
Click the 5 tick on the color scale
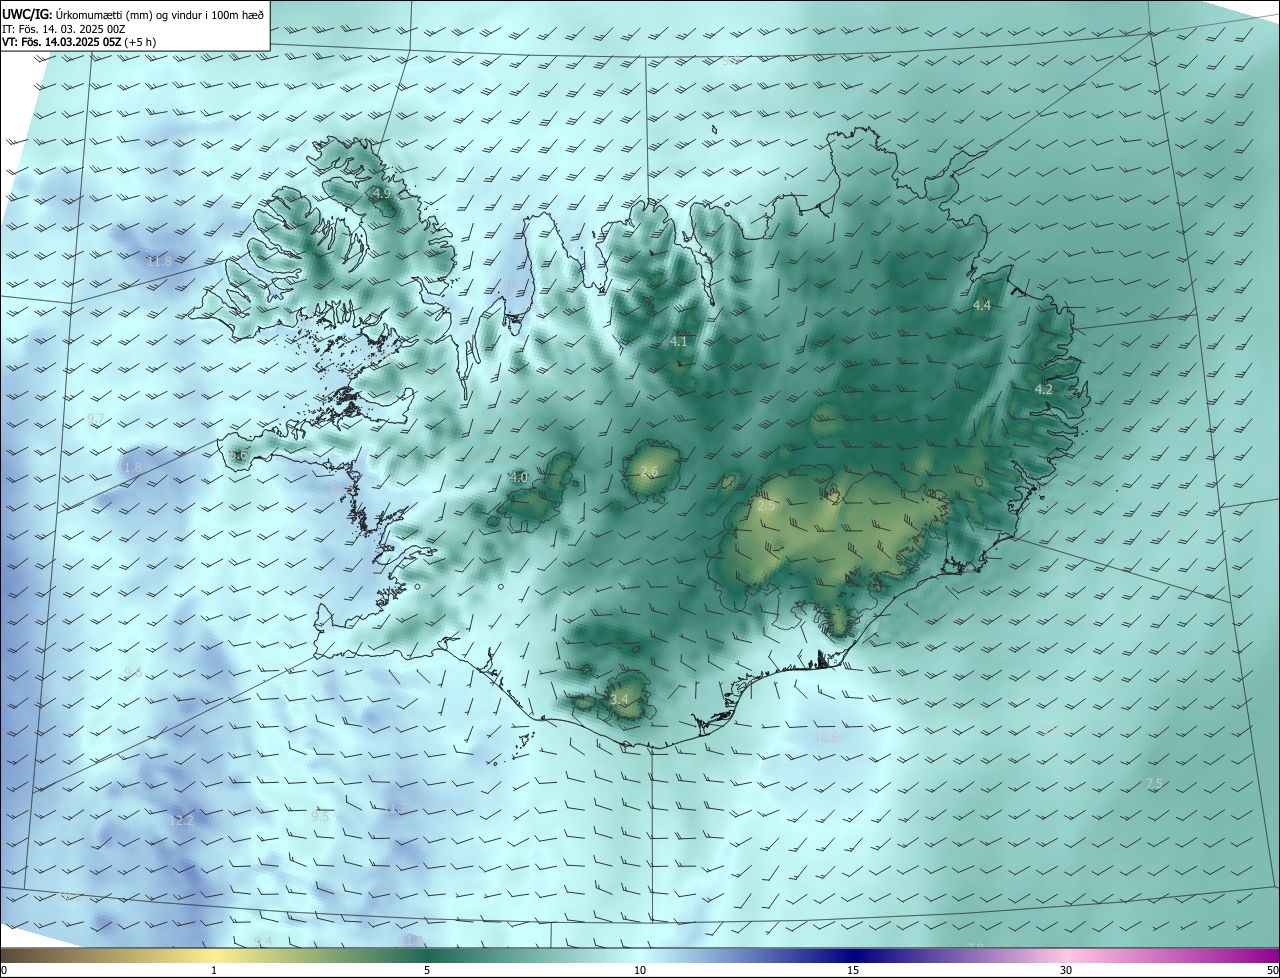427,970
